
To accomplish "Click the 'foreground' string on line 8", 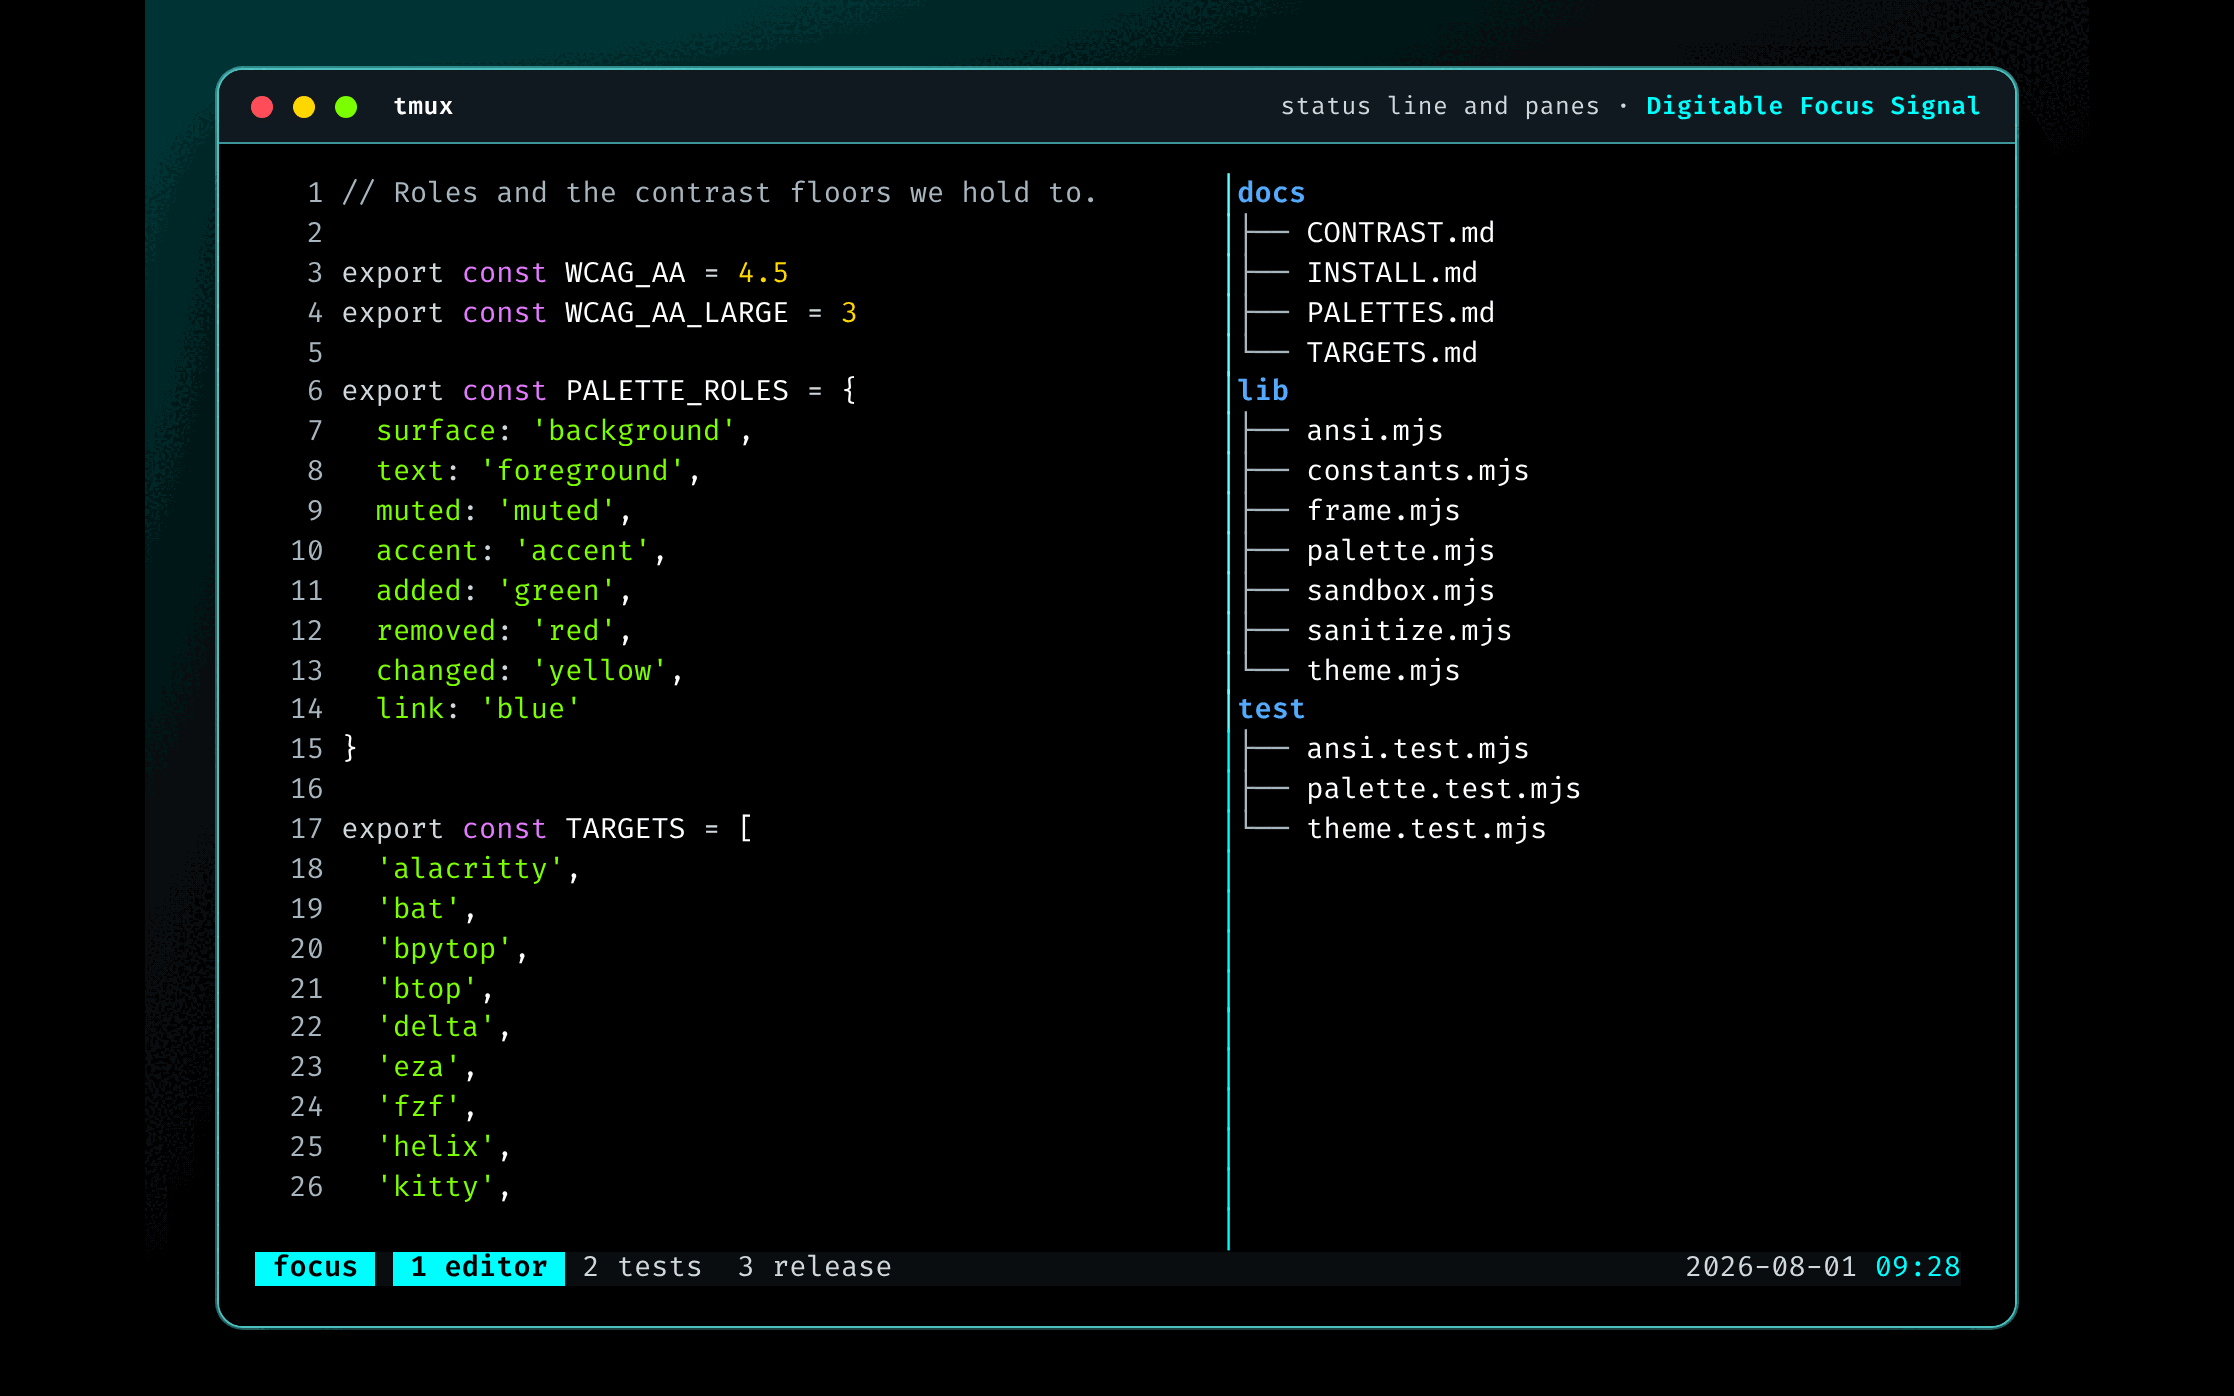I will [583, 470].
